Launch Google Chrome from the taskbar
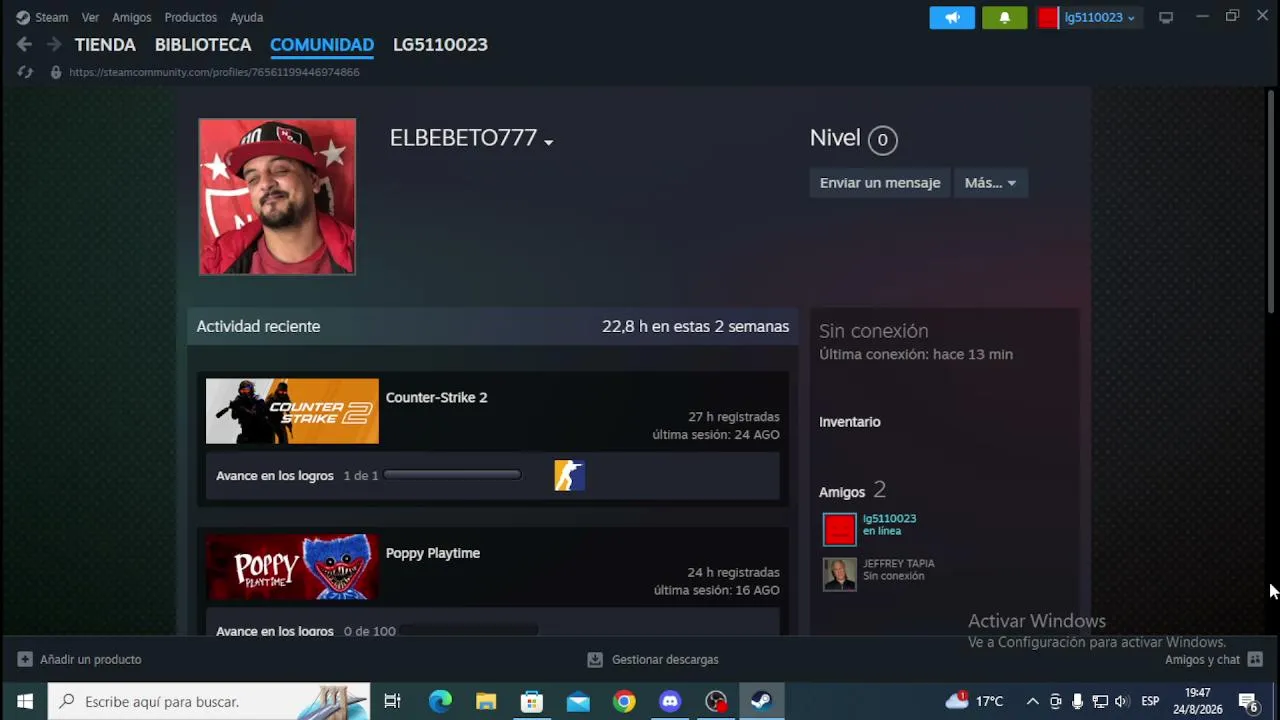1280x720 pixels. pos(624,701)
